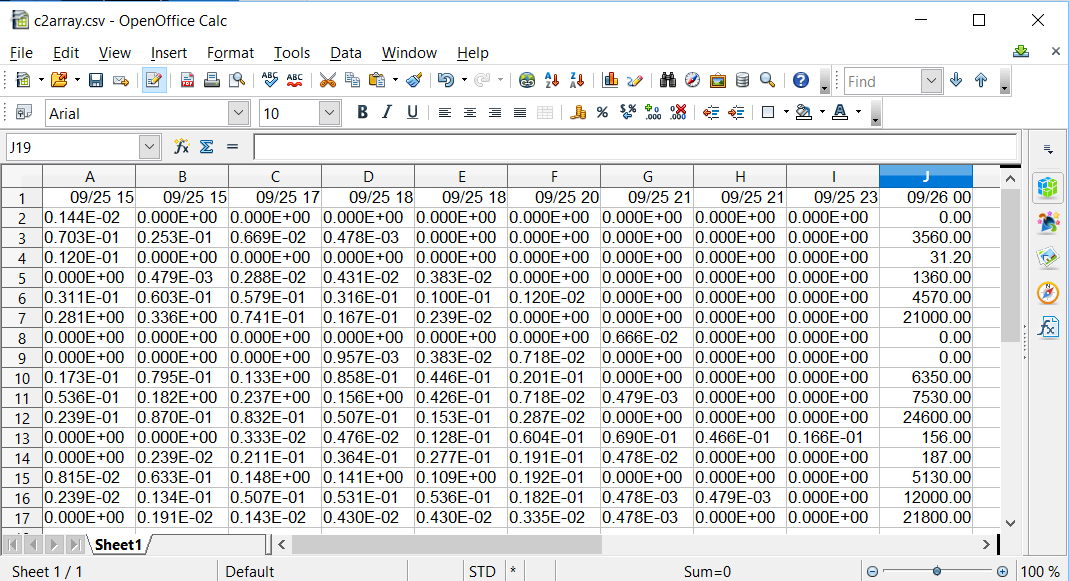This screenshot has width=1069, height=581.
Task: Open the font size dropdown
Action: pyautogui.click(x=329, y=113)
